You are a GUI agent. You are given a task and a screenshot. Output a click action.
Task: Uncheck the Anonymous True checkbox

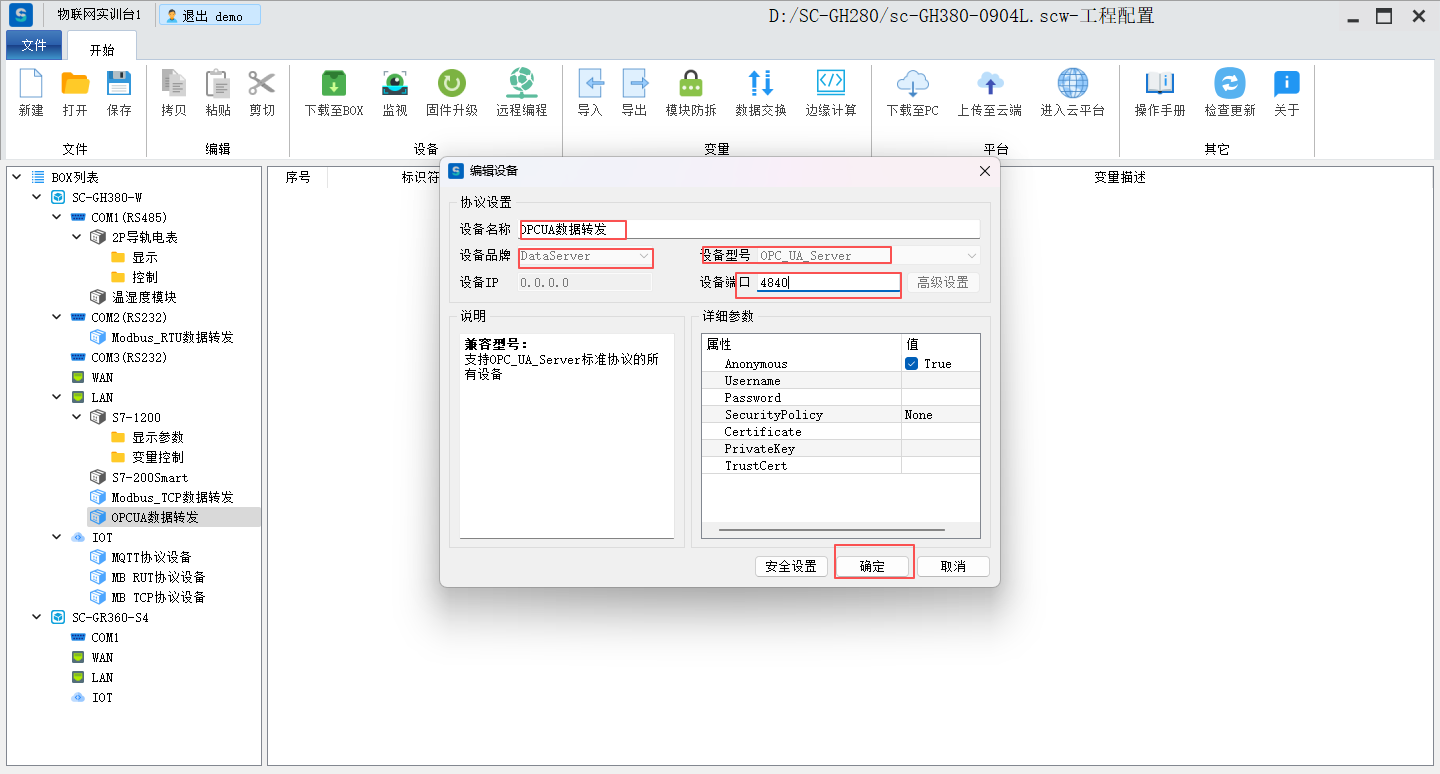[911, 364]
